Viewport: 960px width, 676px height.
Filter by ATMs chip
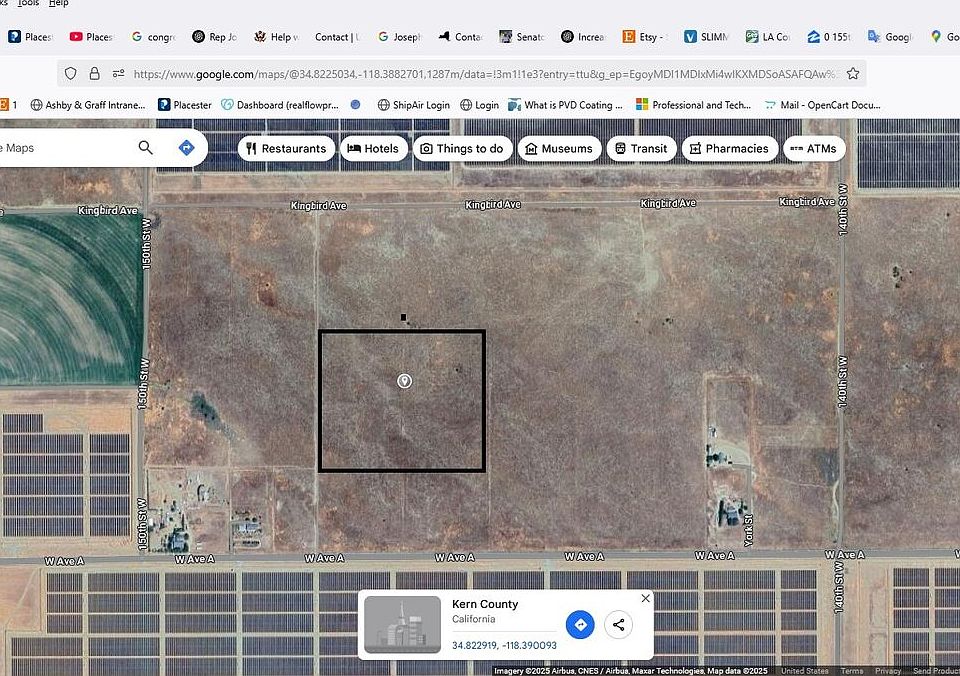[x=814, y=148]
